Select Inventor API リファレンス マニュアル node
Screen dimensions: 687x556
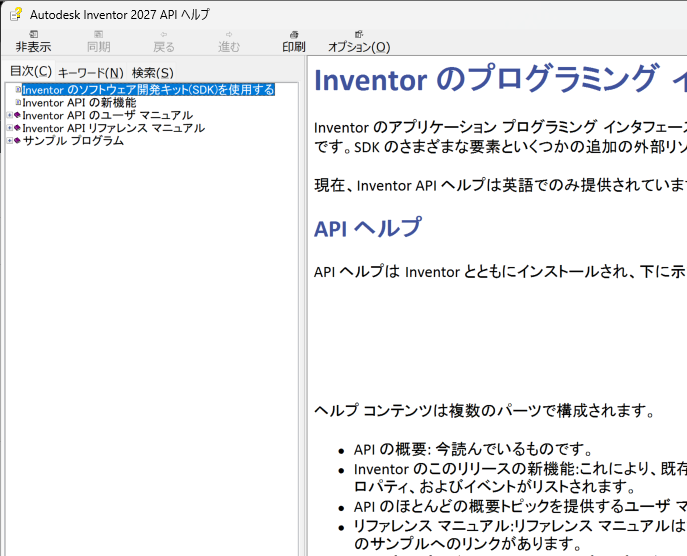click(113, 128)
